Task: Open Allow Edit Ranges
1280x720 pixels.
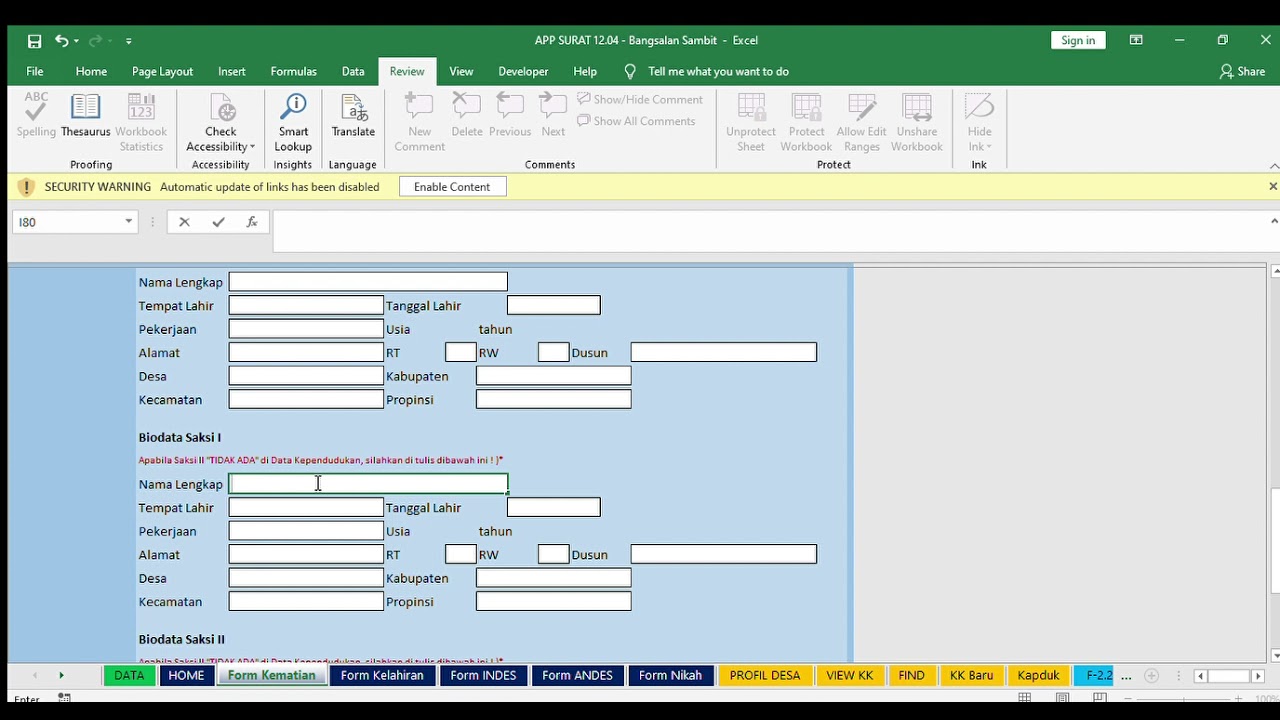Action: [x=861, y=122]
